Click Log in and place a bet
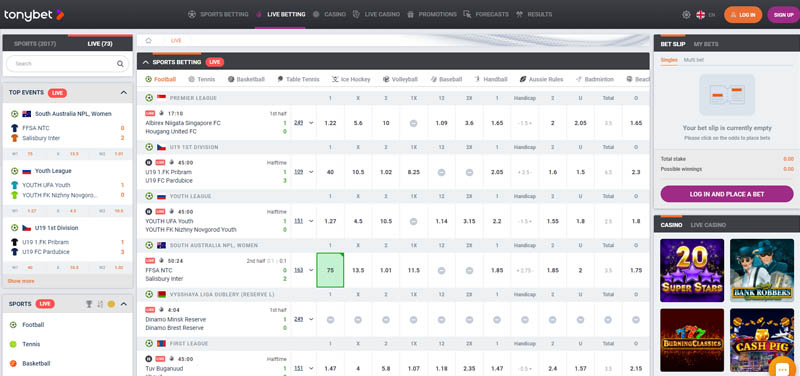The width and height of the screenshot is (800, 376). [x=727, y=194]
